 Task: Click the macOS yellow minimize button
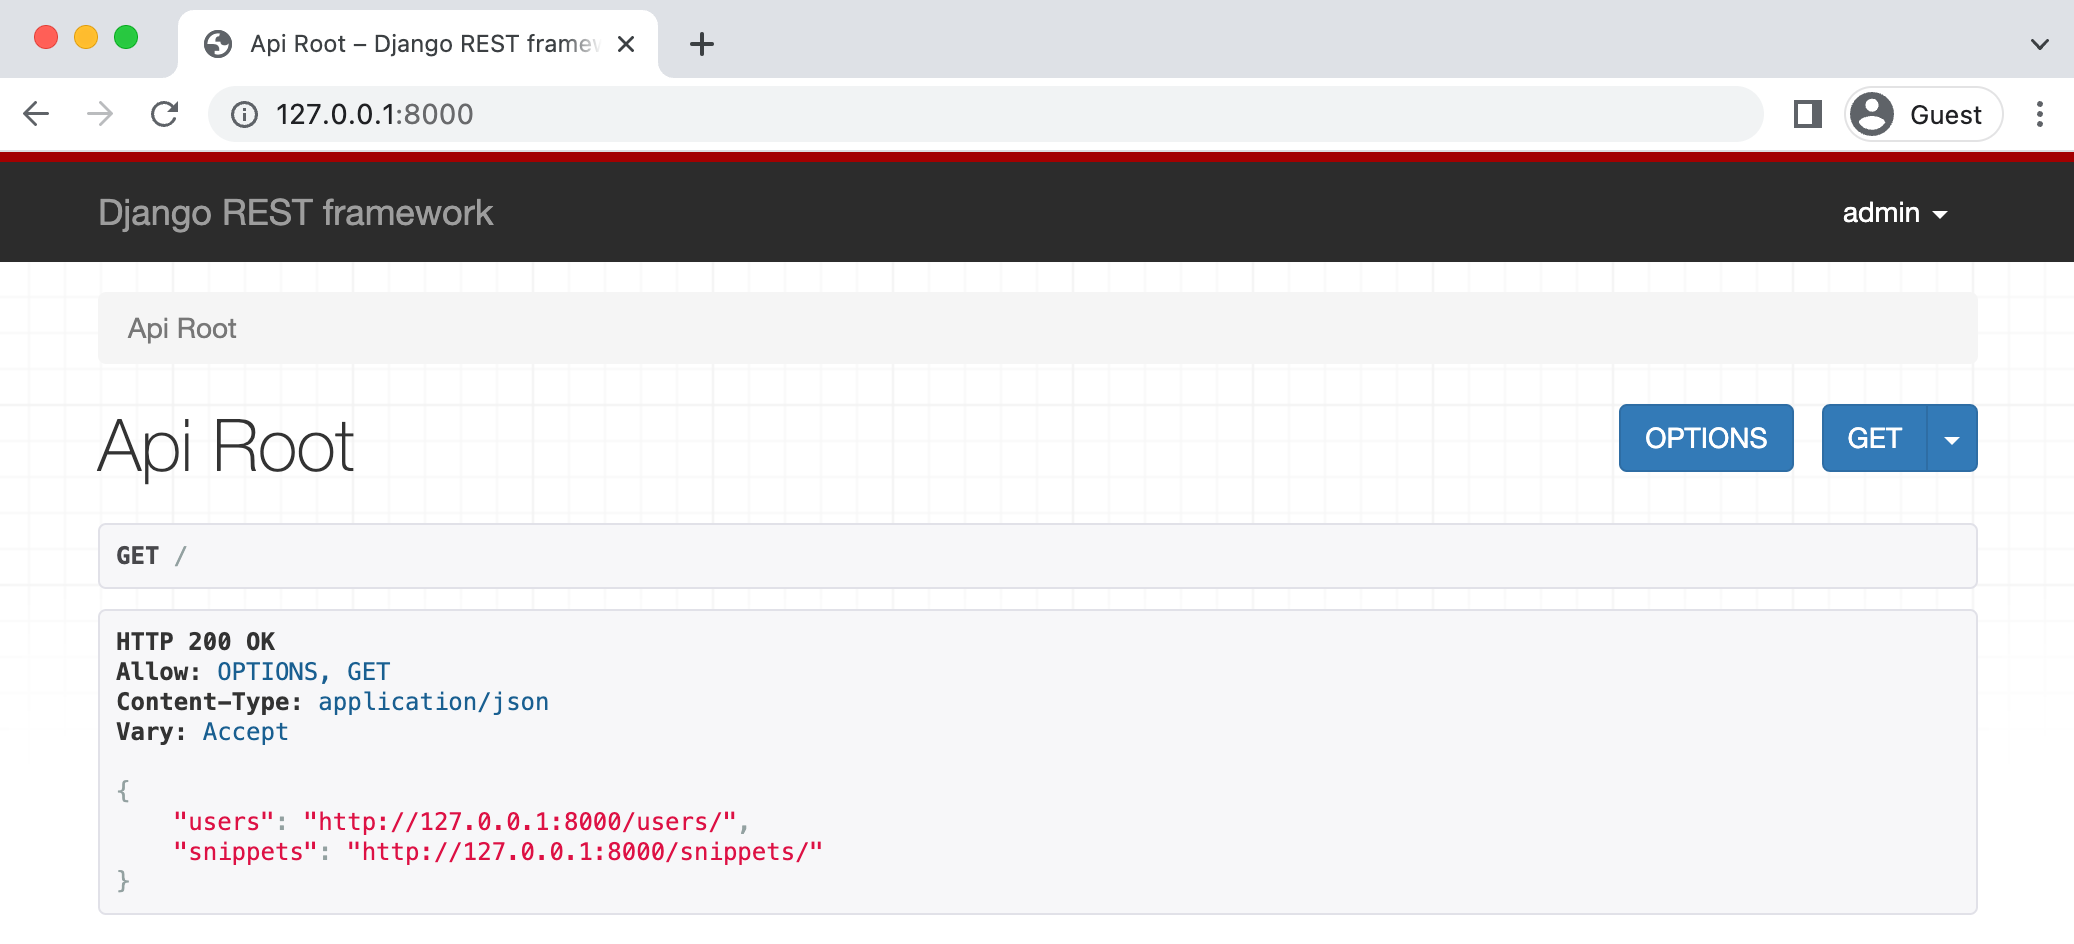pyautogui.click(x=86, y=38)
